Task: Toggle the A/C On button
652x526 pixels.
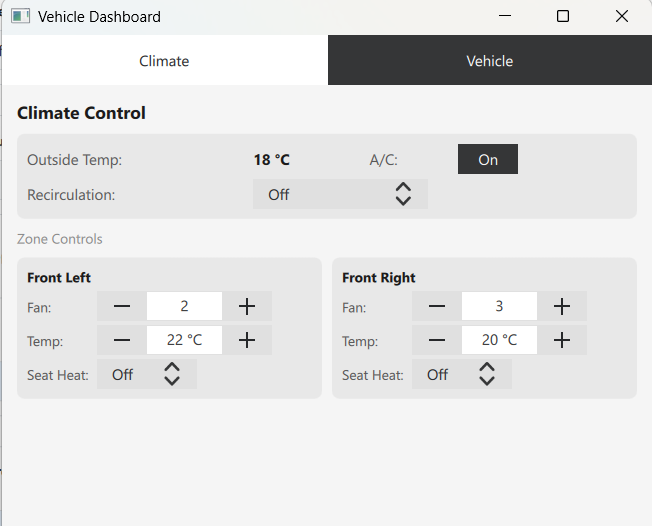Action: click(x=488, y=160)
